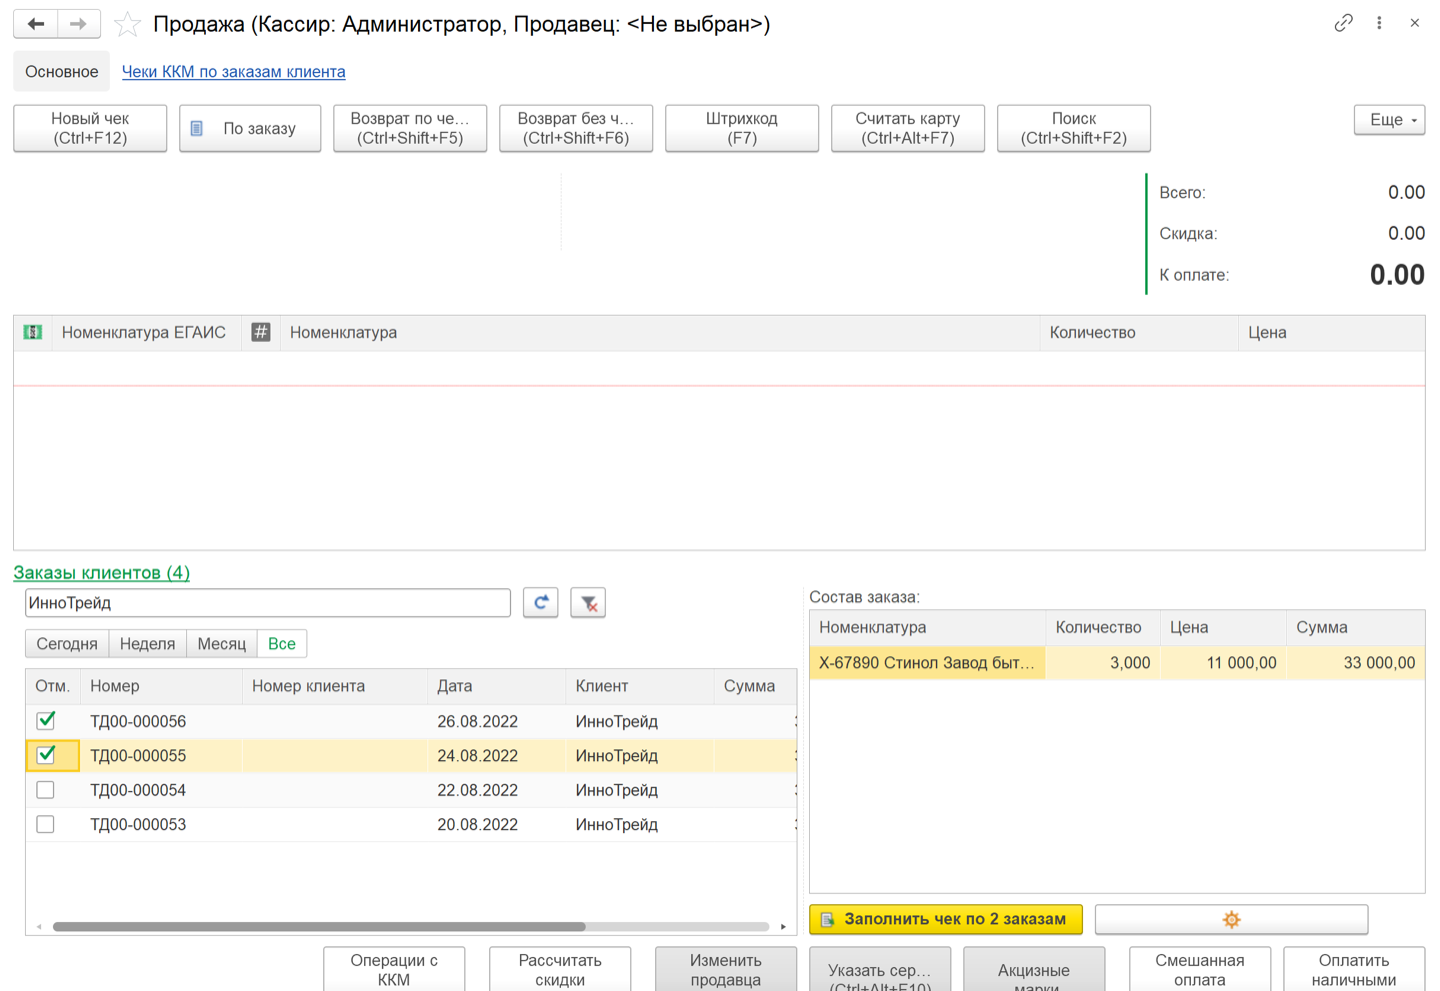Go back with the left arrow

point(36,24)
